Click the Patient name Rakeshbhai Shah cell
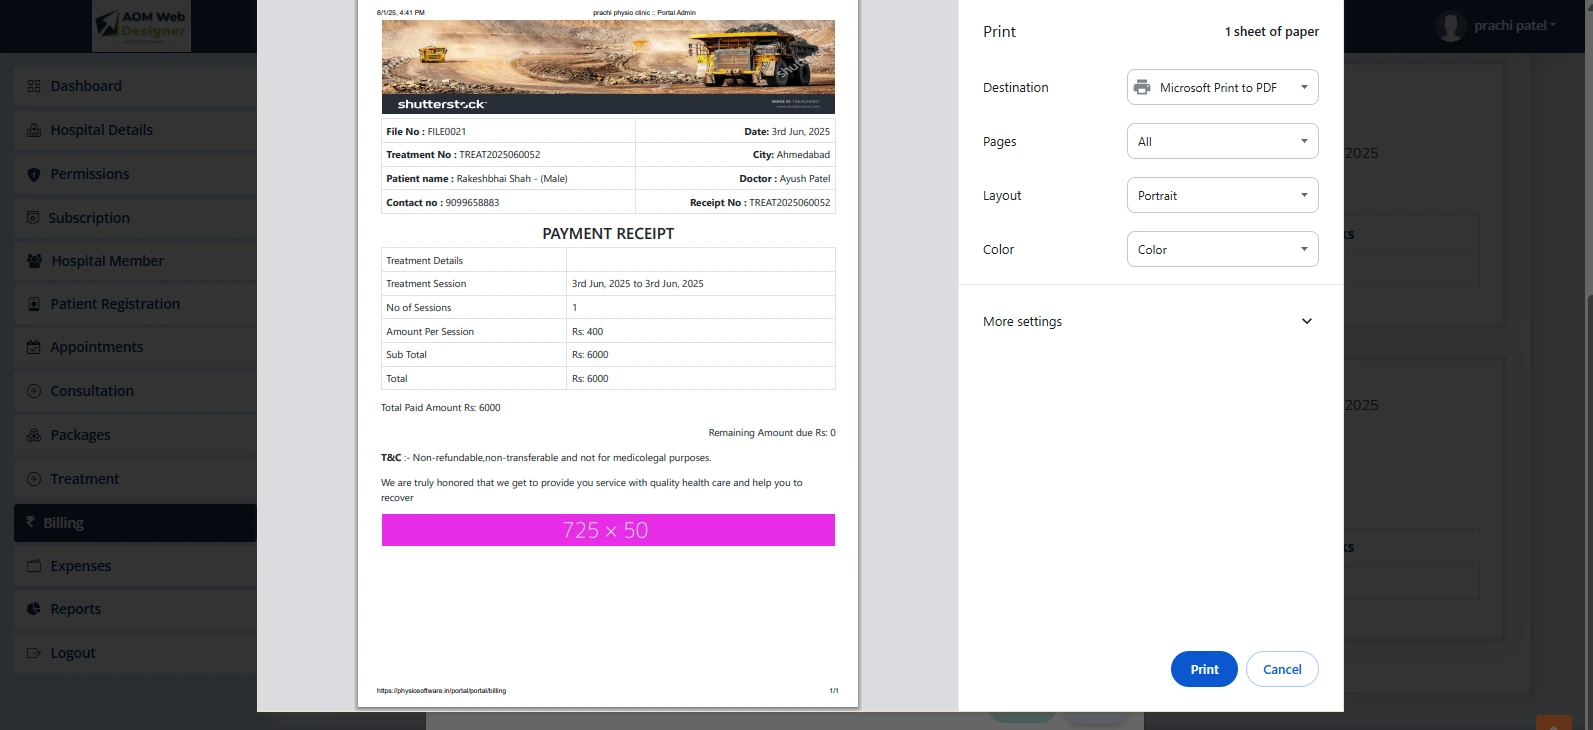The image size is (1593, 730). [508, 179]
